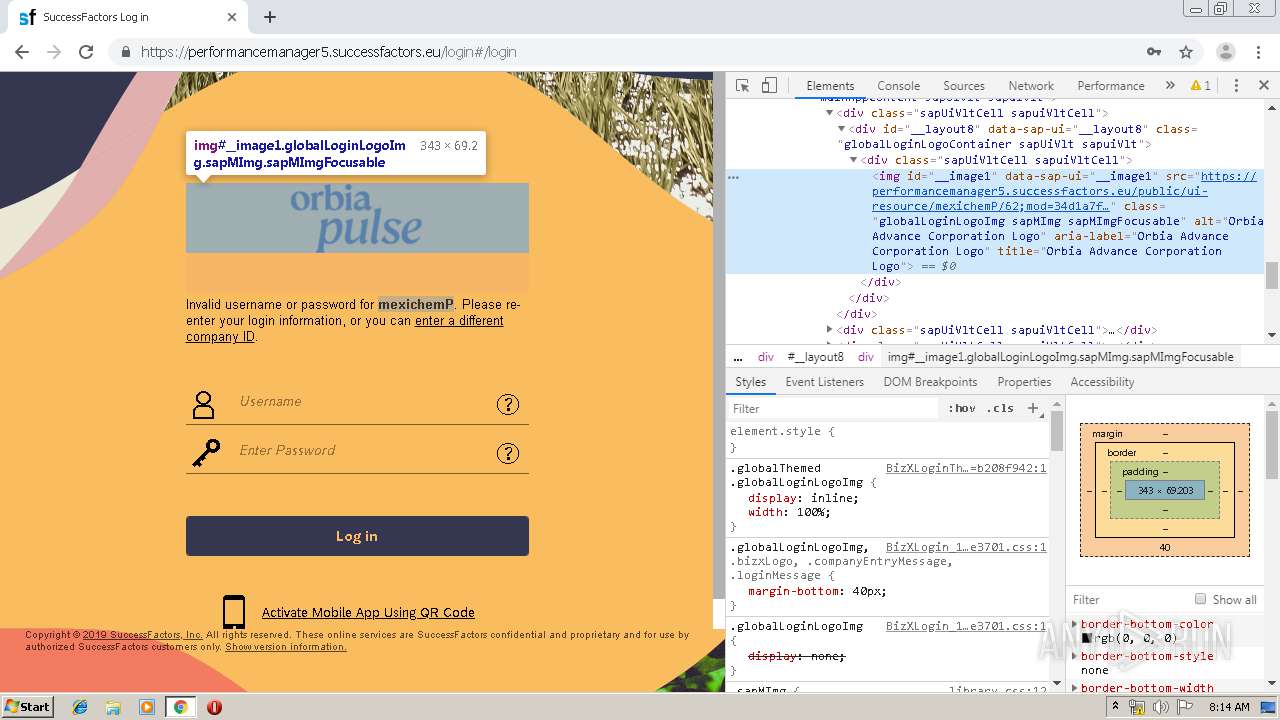The width and height of the screenshot is (1280, 720).
Task: Enable the Show all checkbox
Action: 1200,599
